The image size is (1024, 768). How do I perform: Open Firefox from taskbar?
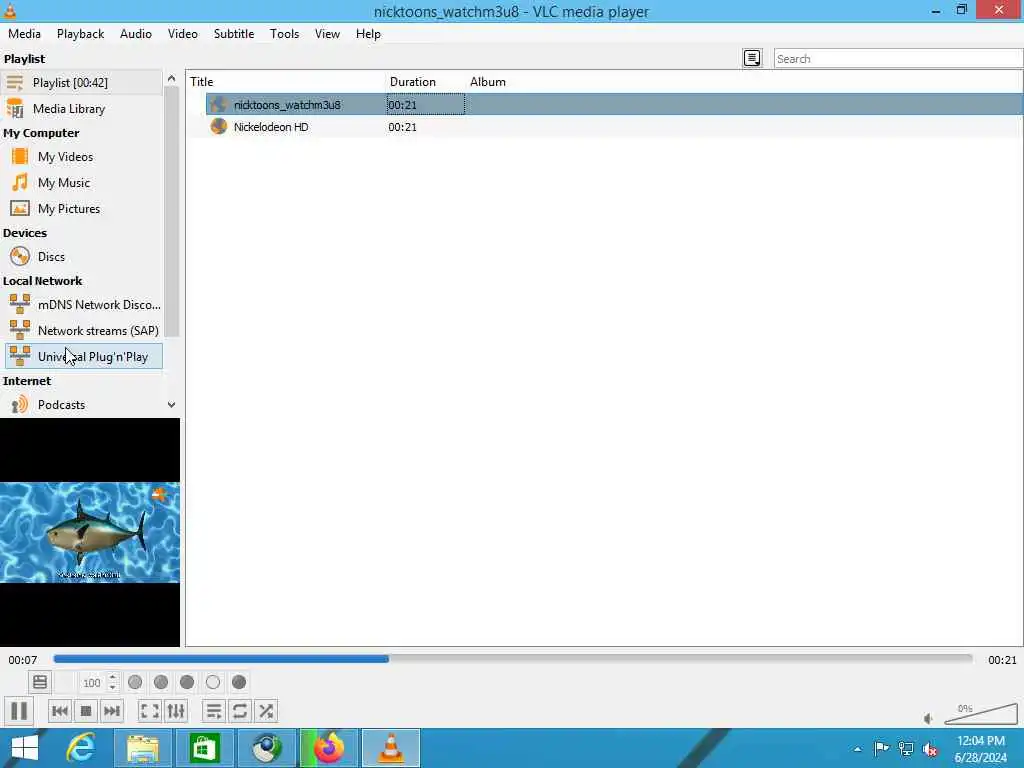(328, 748)
